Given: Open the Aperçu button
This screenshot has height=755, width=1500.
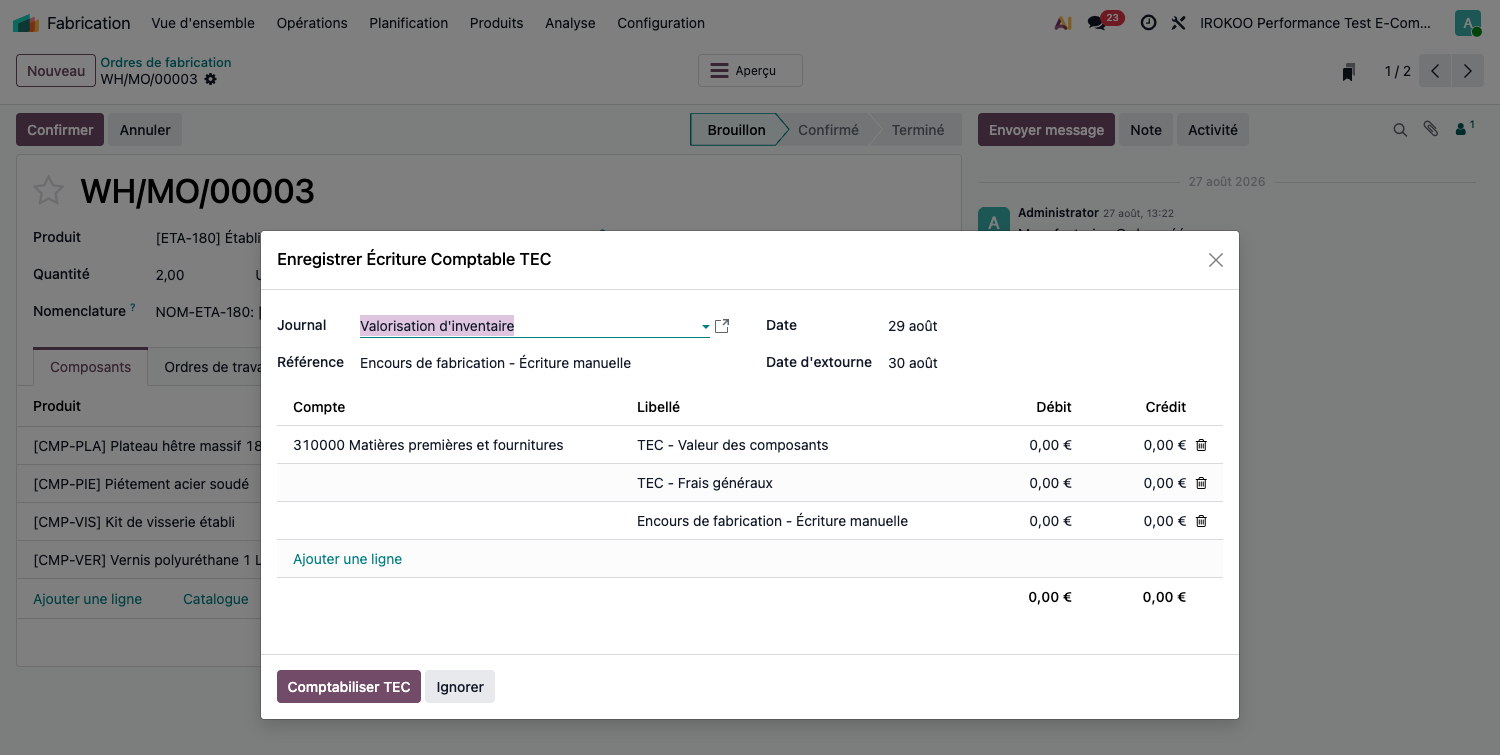Looking at the screenshot, I should (x=750, y=71).
